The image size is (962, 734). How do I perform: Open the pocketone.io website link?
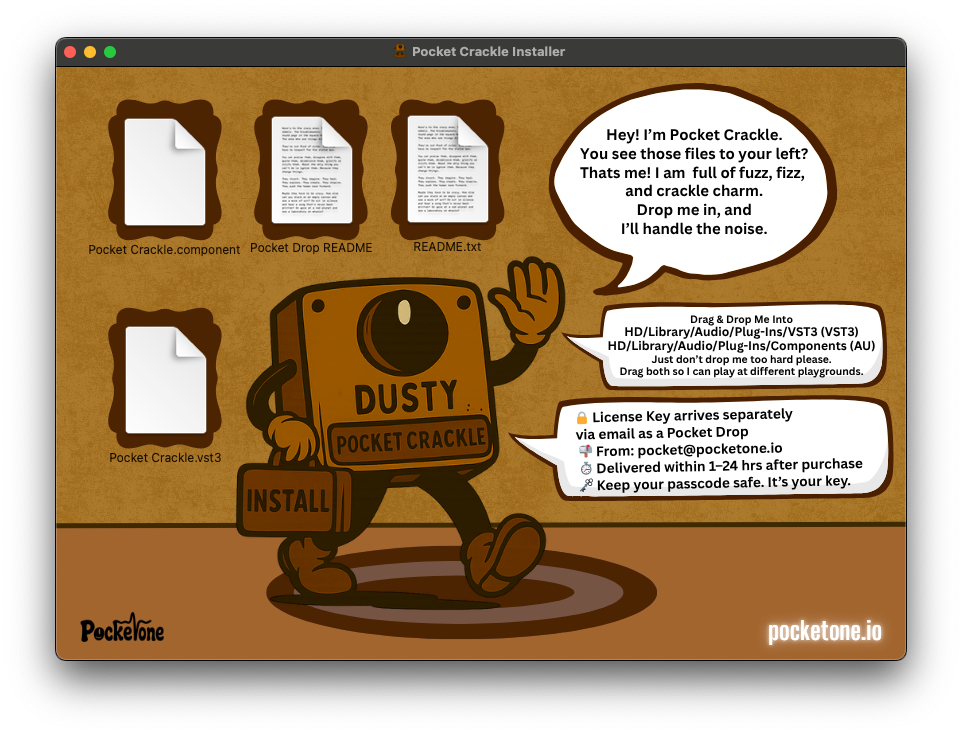[825, 632]
